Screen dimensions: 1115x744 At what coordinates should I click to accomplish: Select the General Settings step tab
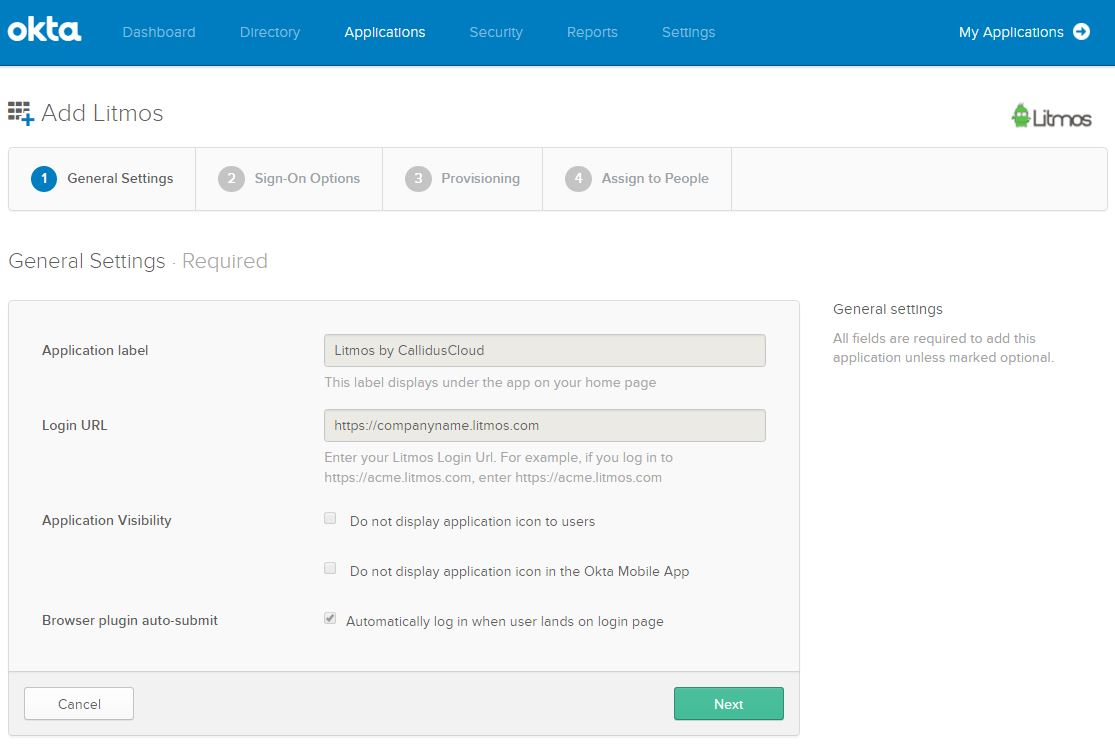tap(102, 179)
